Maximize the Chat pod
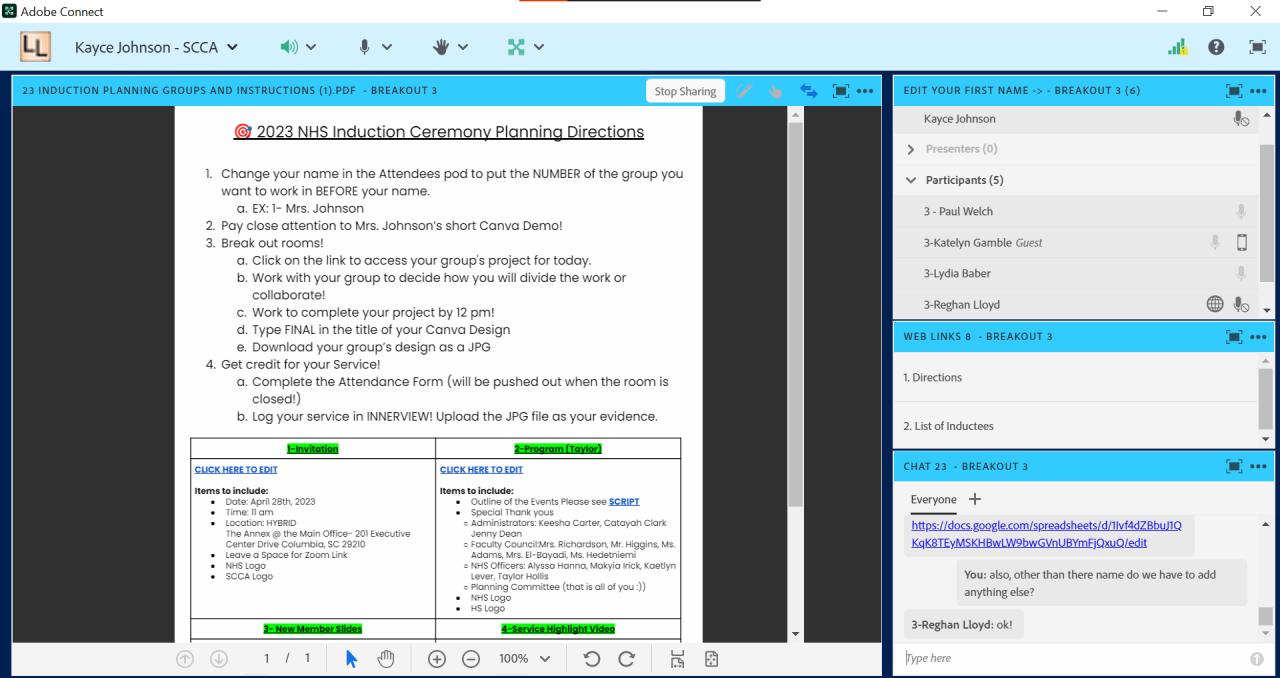Screen dimensions: 1280x678 [1234, 466]
